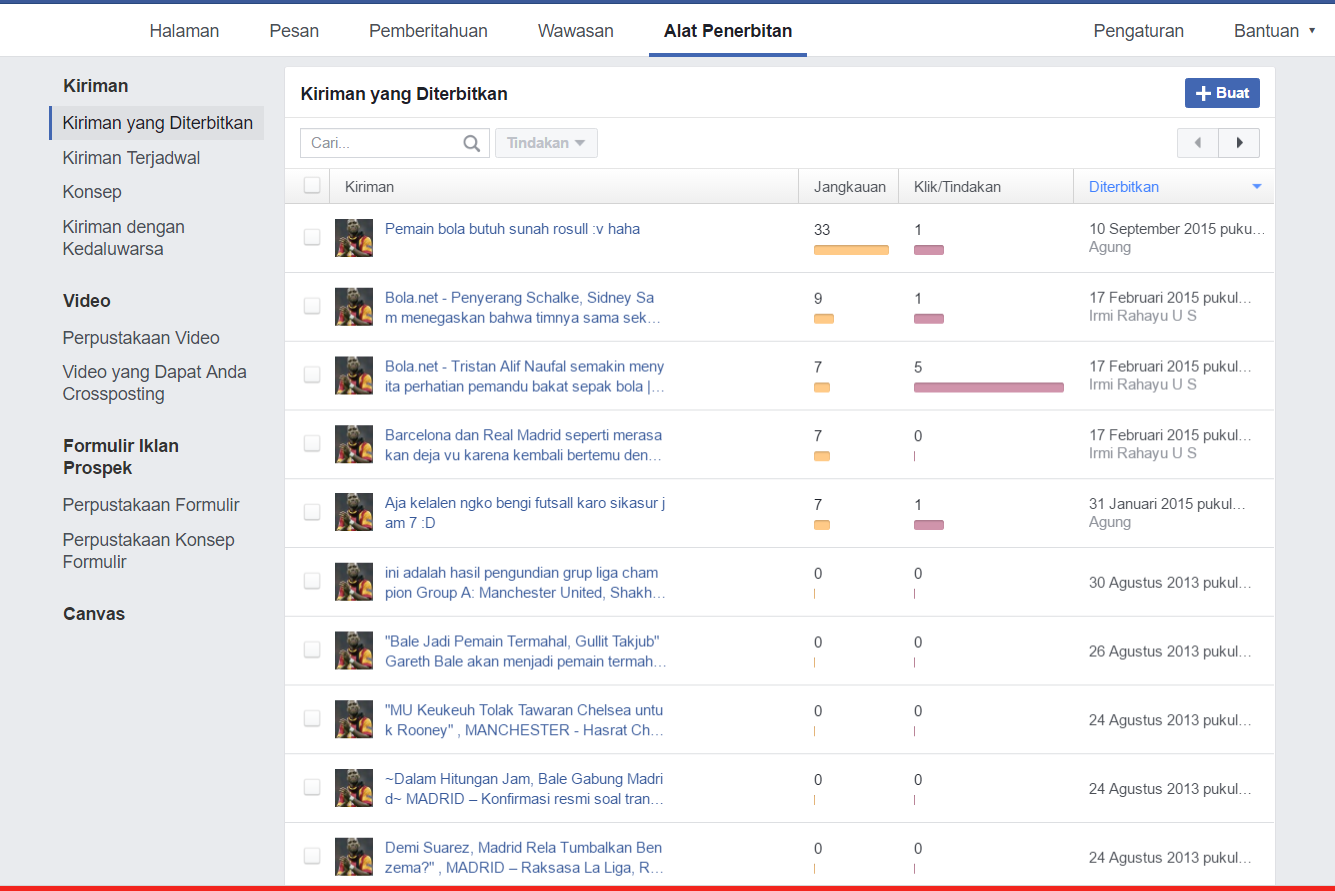Open Kiriman Terjadwal in sidebar
The width and height of the screenshot is (1335, 891).
(131, 158)
